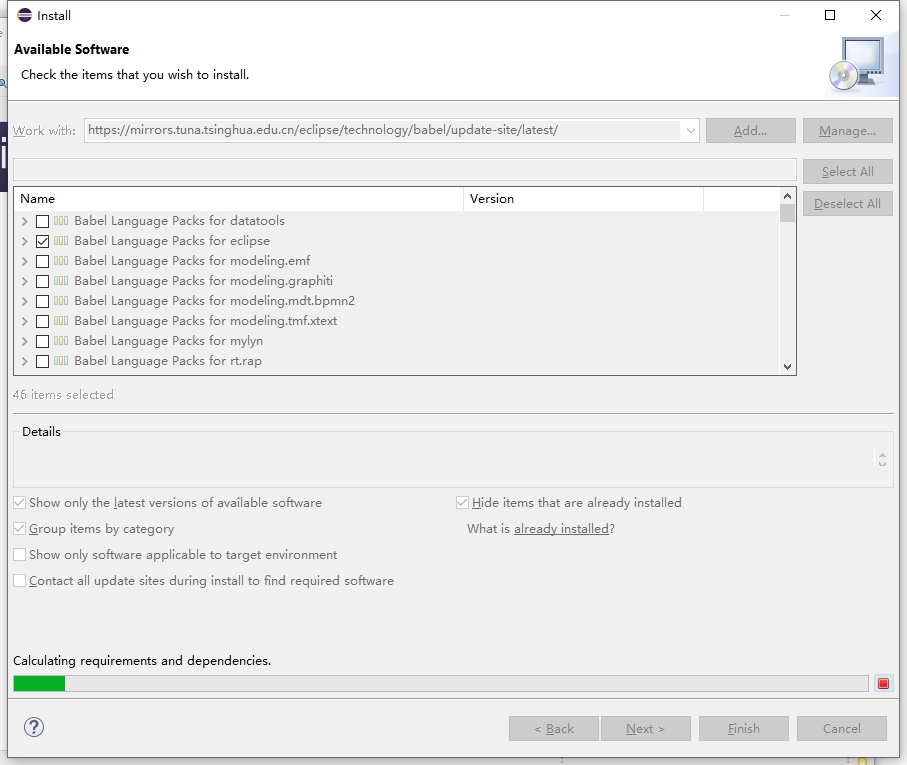This screenshot has height=765, width=907.
Task: Check Babel Language Packs for rt.rap
Action: click(42, 361)
